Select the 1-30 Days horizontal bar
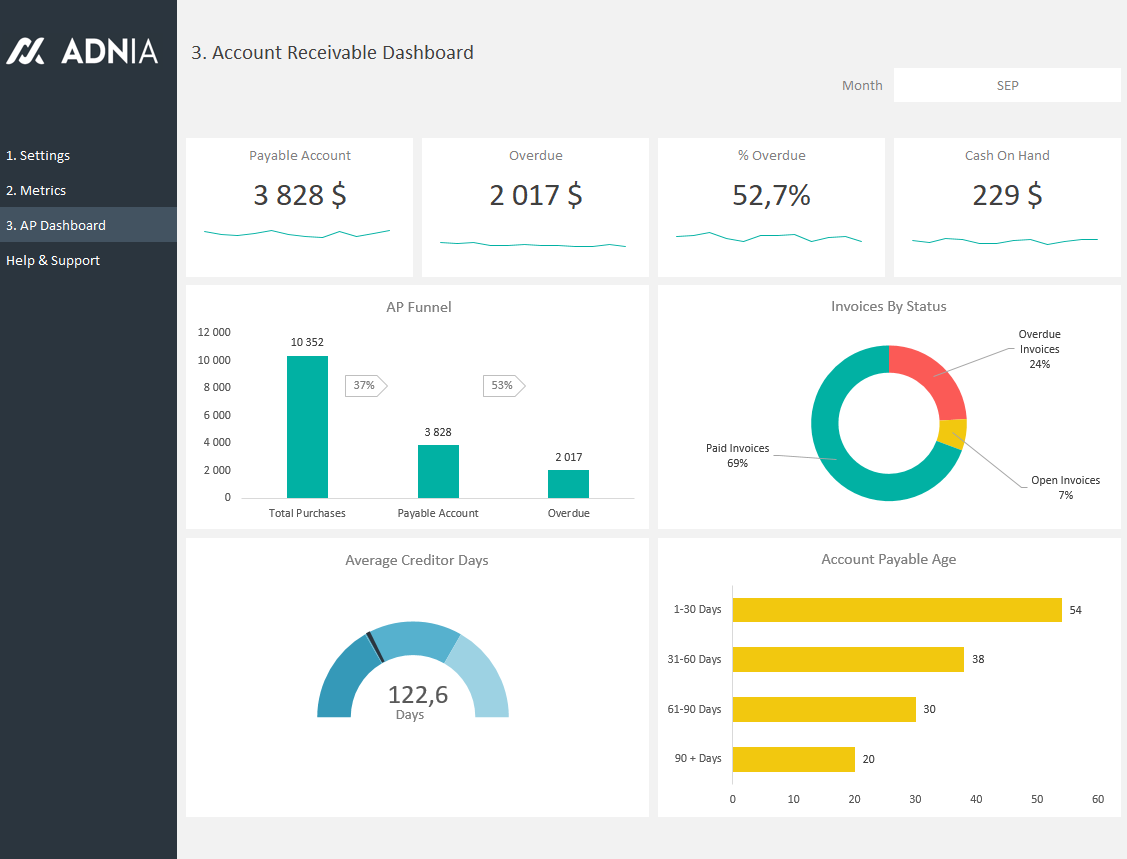1127x859 pixels. click(x=896, y=610)
